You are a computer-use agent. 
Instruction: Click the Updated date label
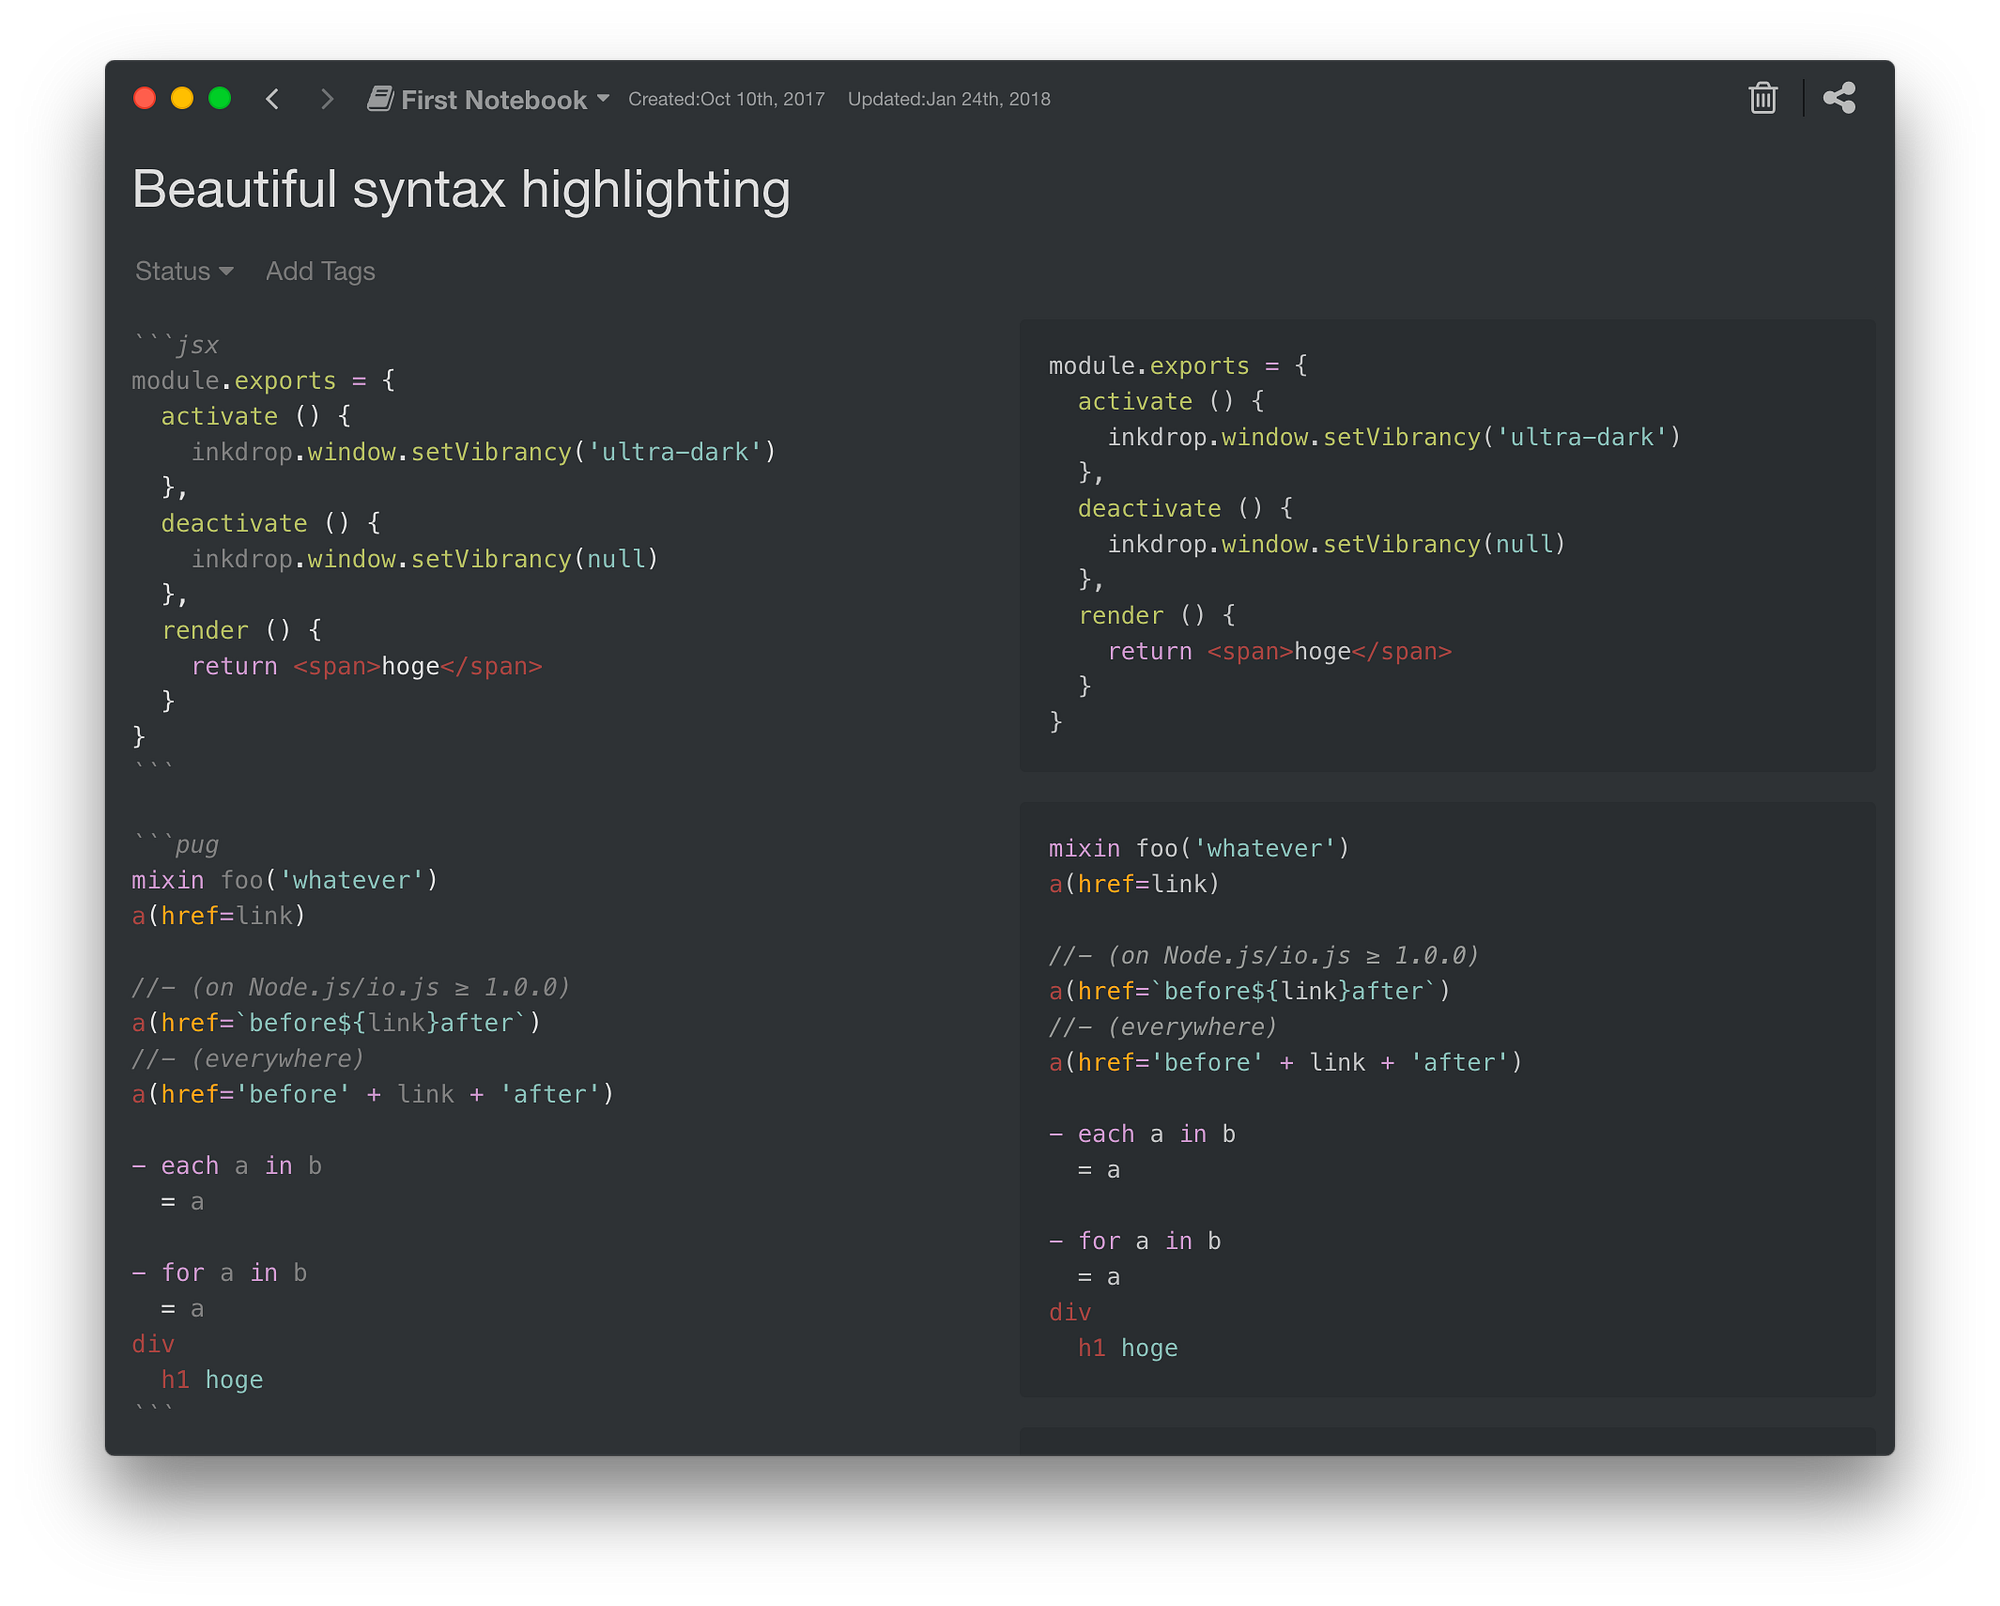click(948, 99)
